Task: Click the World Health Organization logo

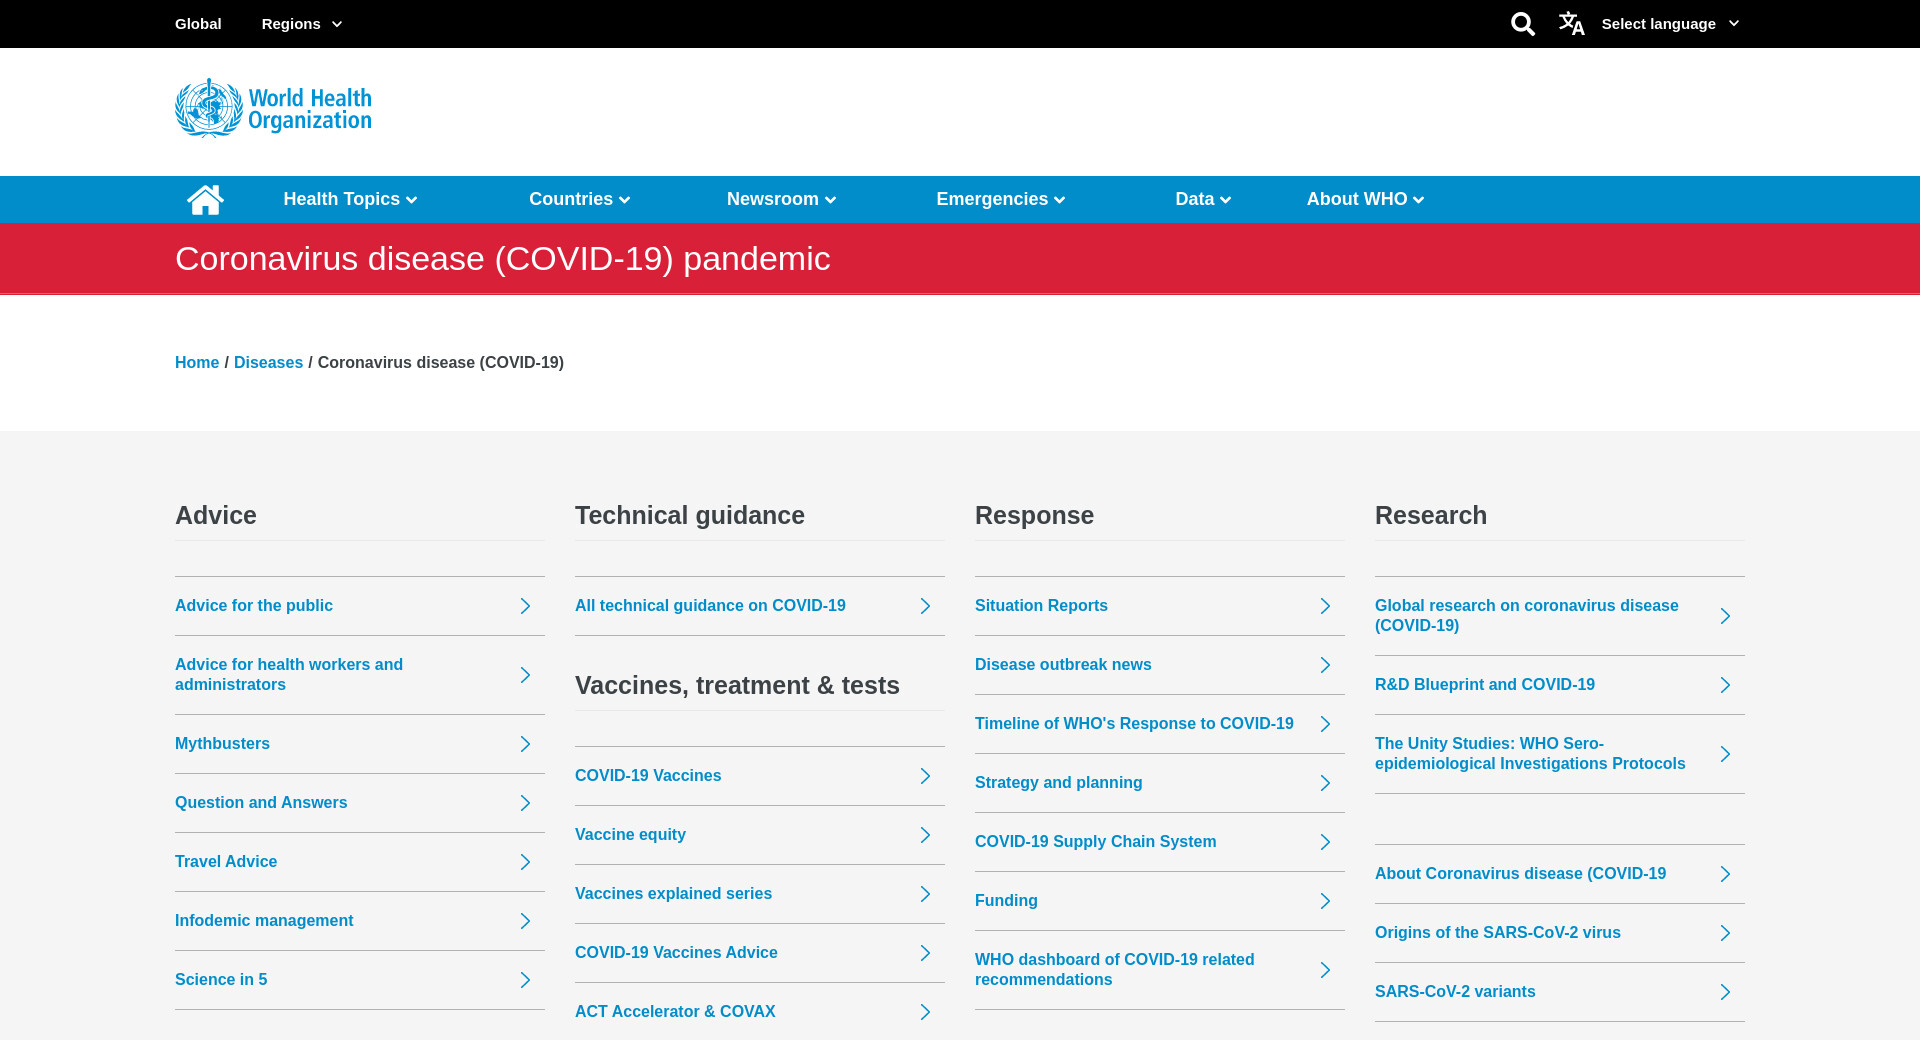Action: click(x=273, y=109)
